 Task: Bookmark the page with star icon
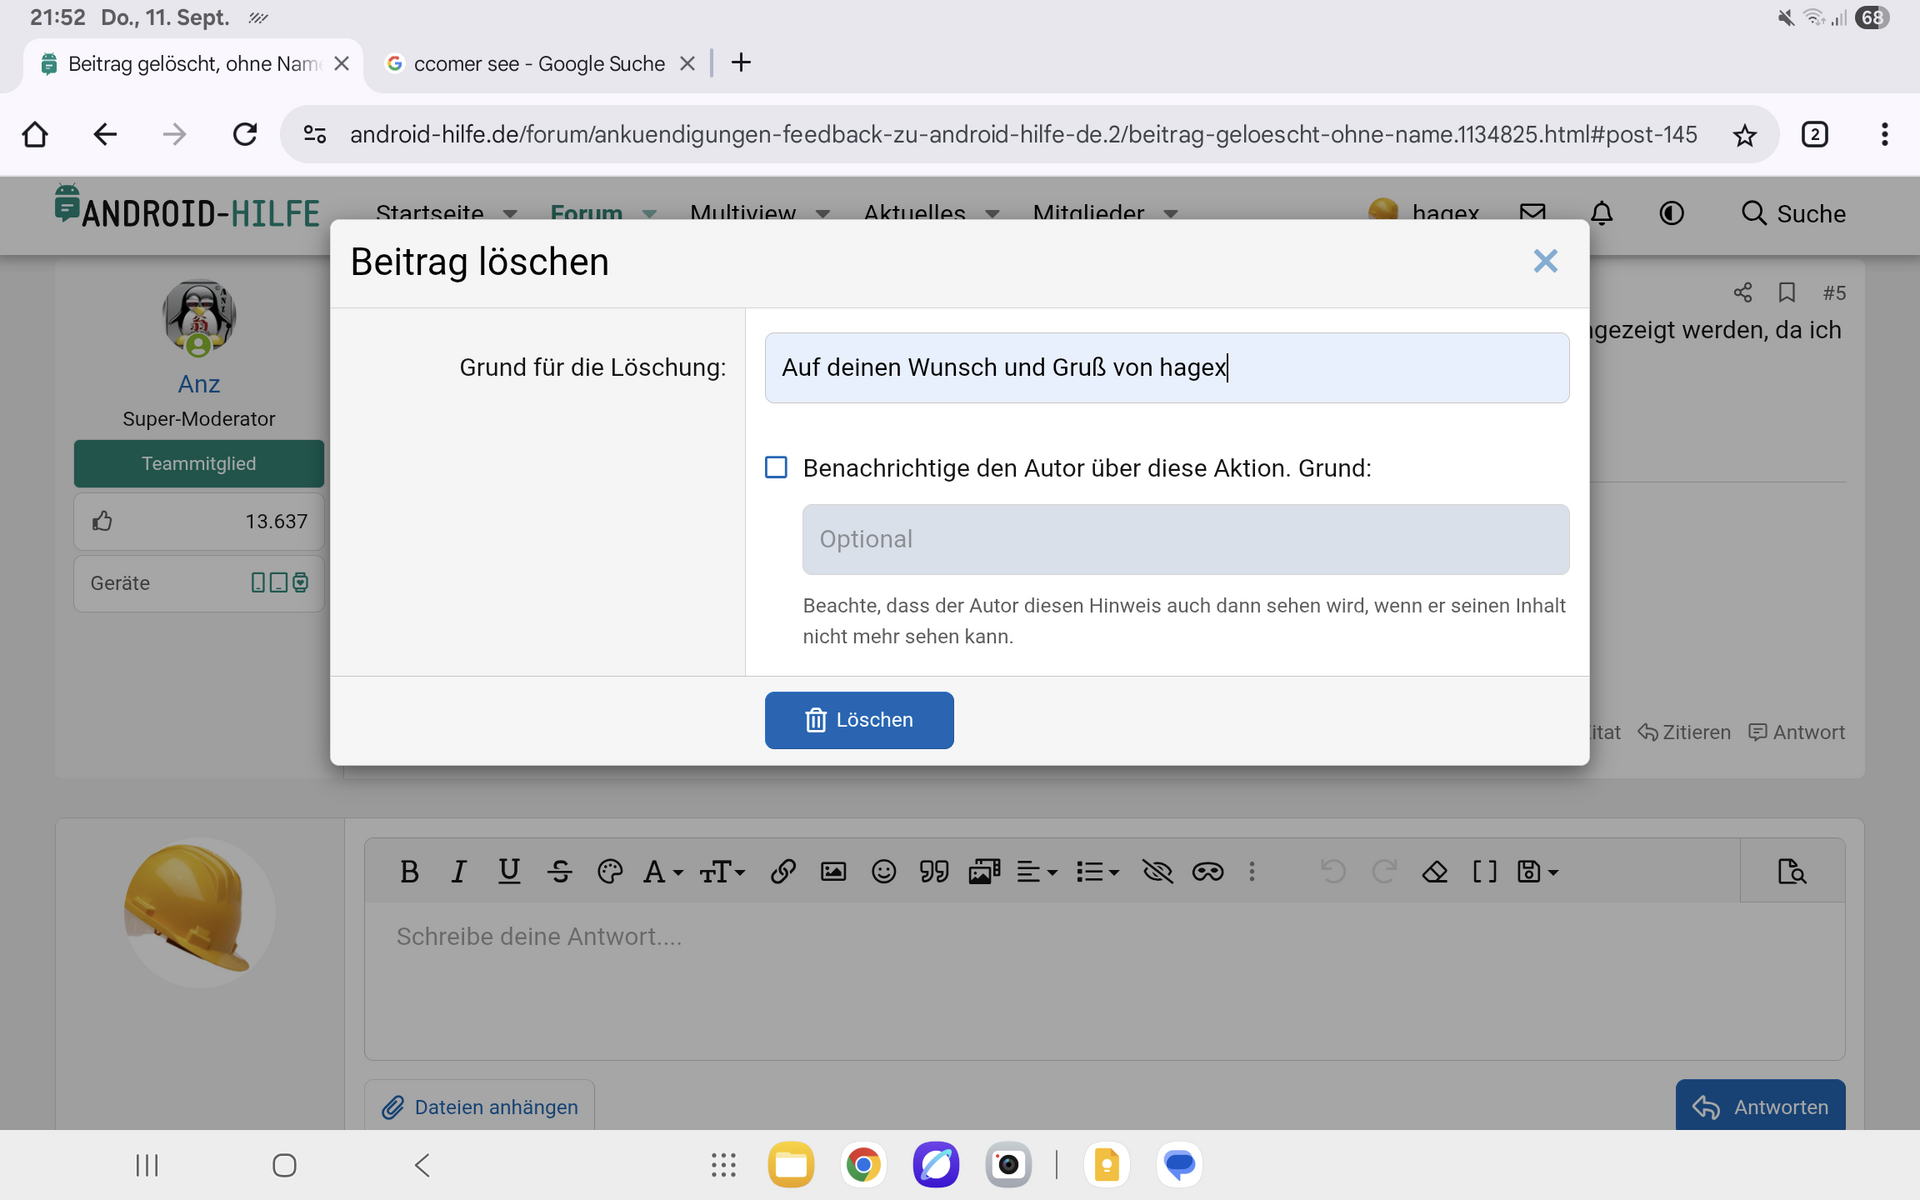point(1744,135)
